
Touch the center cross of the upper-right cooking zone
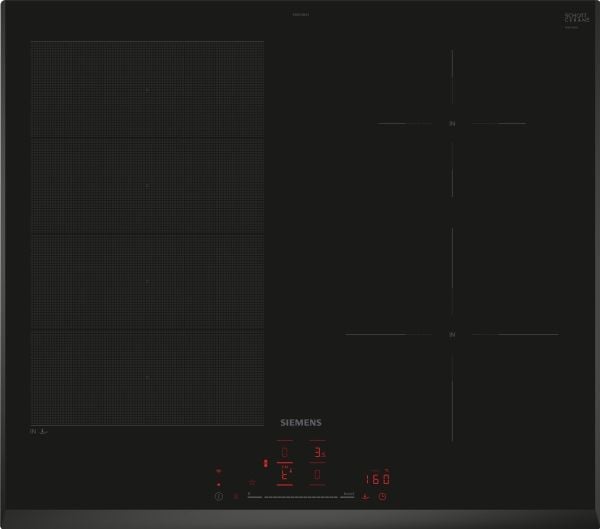pos(452,124)
